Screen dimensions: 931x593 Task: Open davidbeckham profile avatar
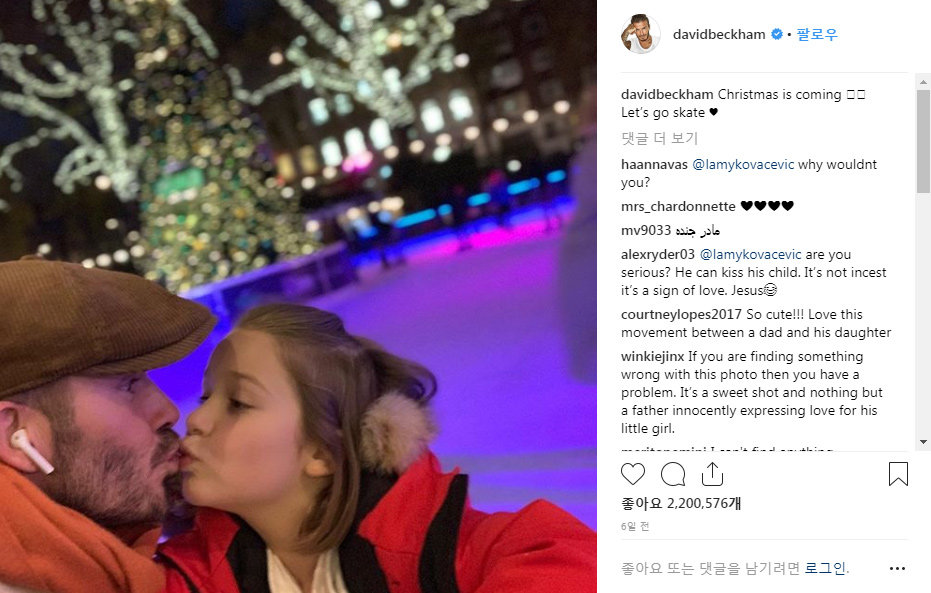pos(641,34)
